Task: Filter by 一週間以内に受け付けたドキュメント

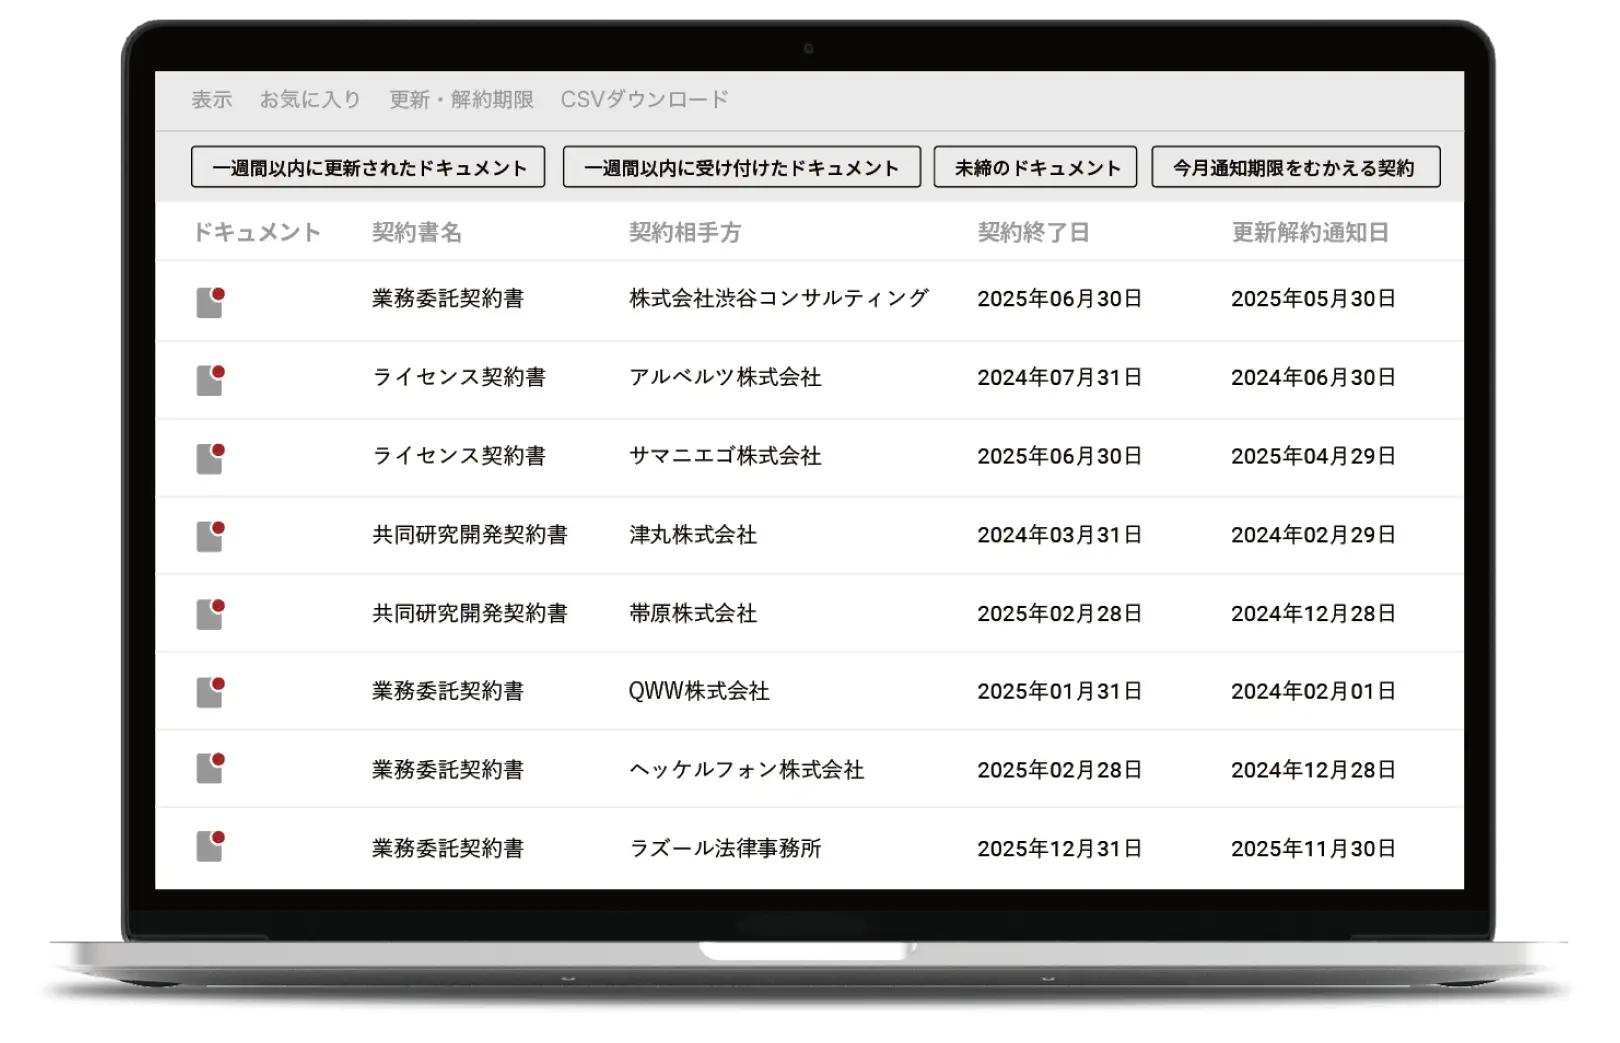Action: pyautogui.click(x=741, y=167)
